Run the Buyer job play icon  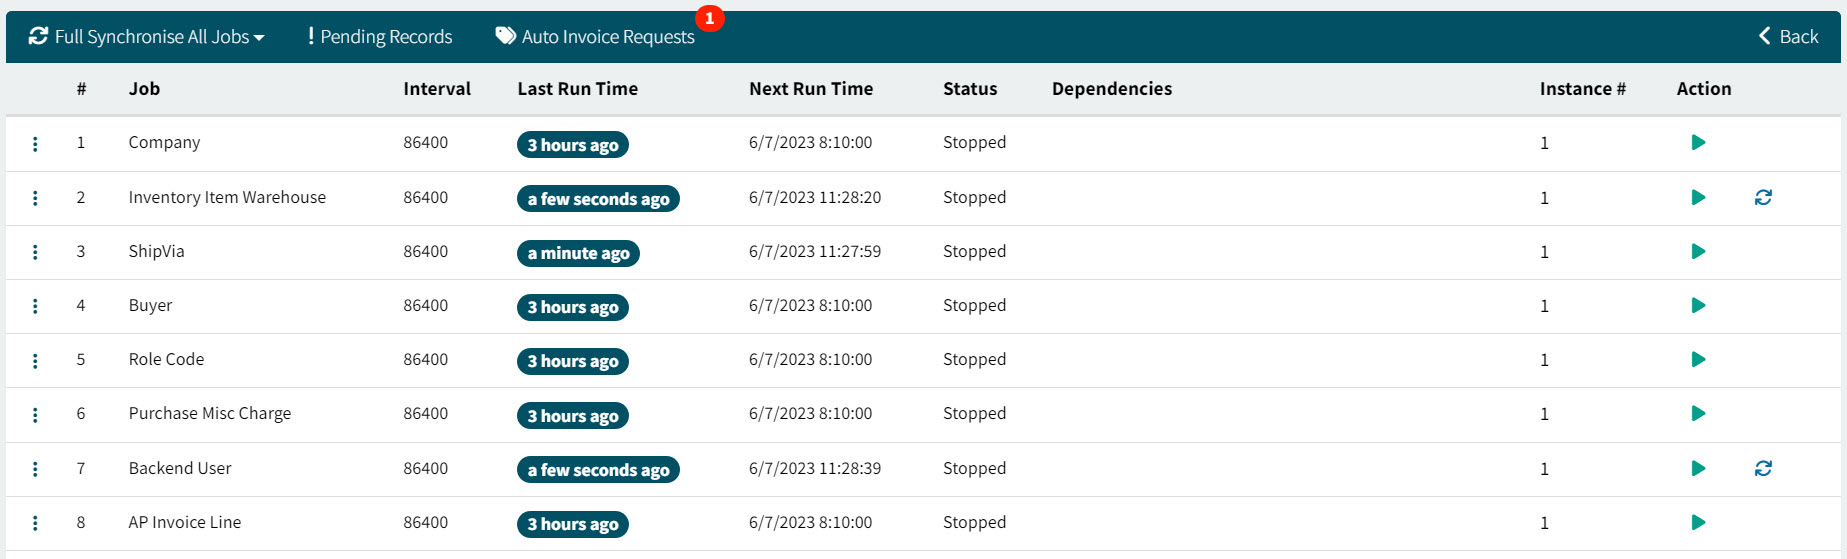(1698, 306)
